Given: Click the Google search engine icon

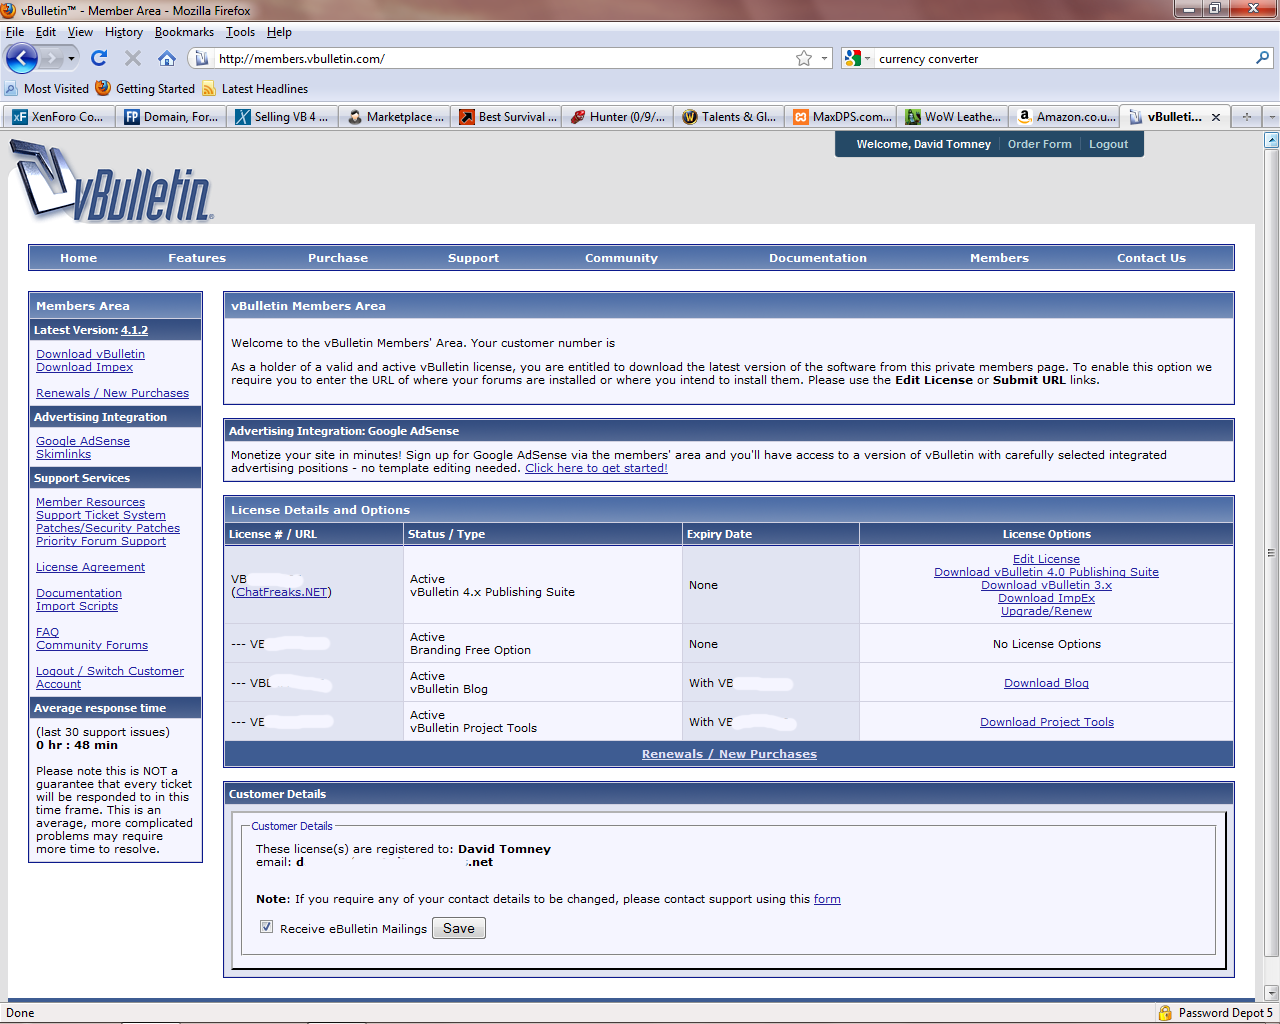Looking at the screenshot, I should point(853,58).
